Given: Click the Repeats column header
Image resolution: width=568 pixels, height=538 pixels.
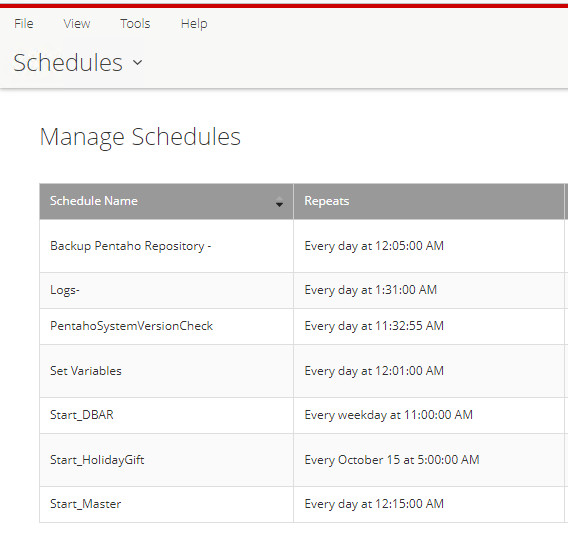Looking at the screenshot, I should tap(326, 201).
